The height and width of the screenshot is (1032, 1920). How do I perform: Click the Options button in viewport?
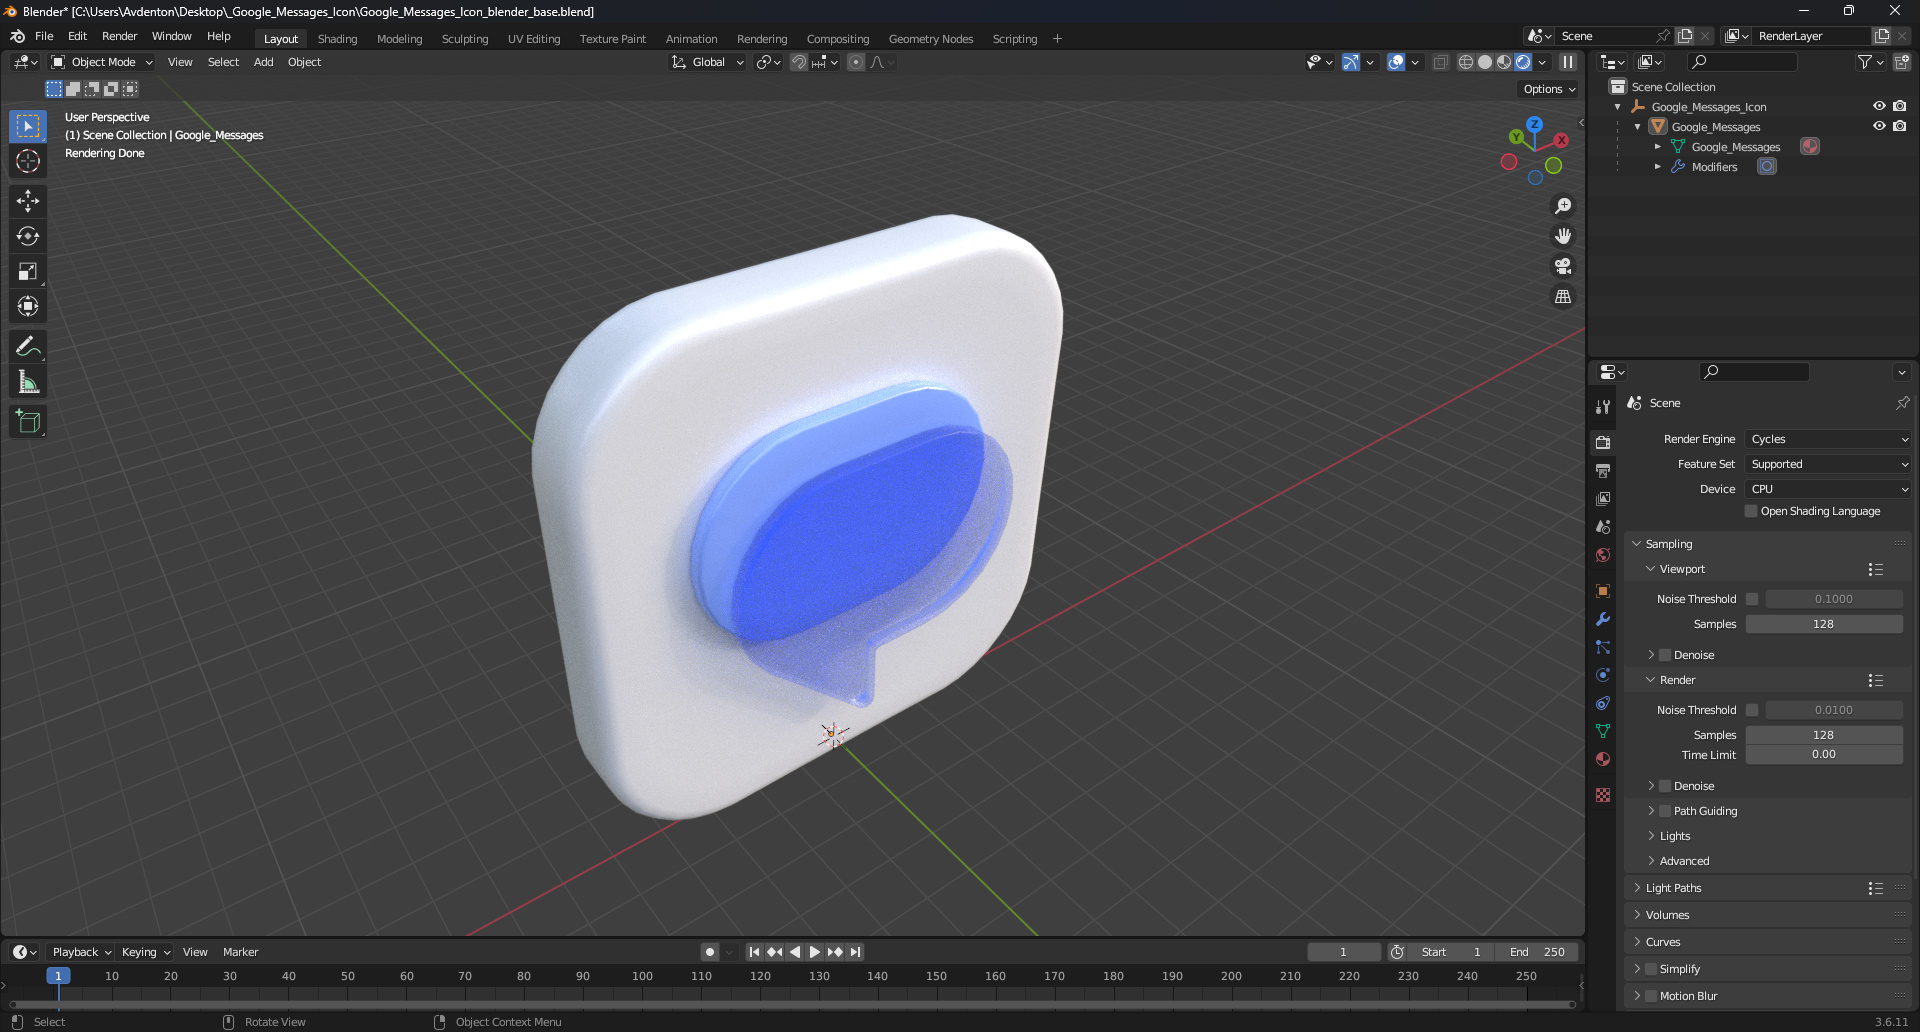point(1549,89)
